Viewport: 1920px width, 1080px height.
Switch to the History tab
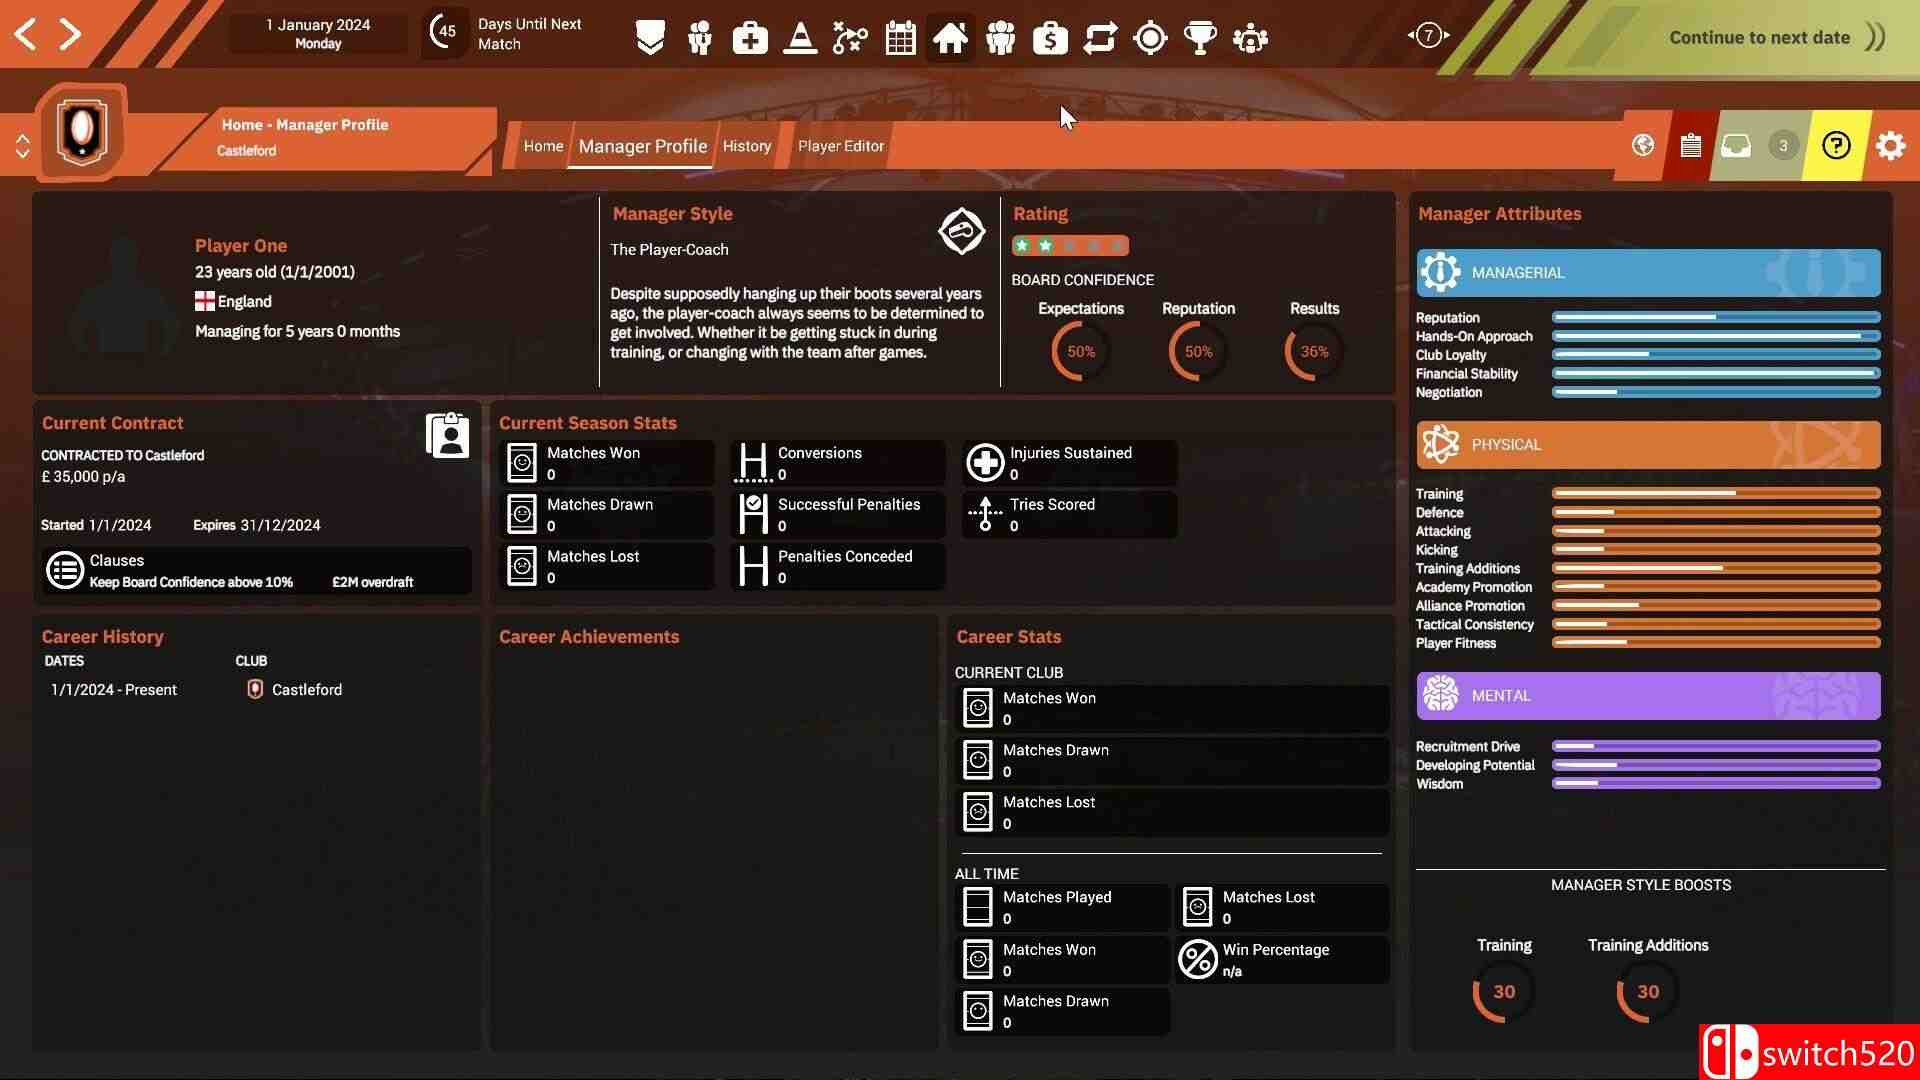(x=747, y=146)
